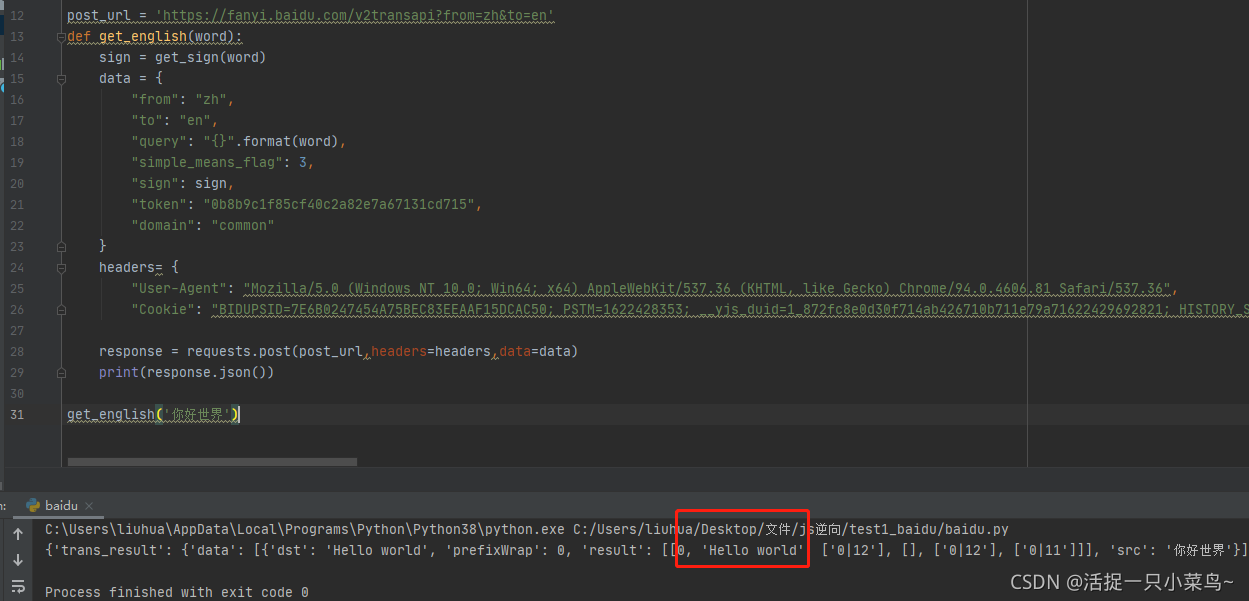Click fold end marker at line 29
Image resolution: width=1249 pixels, height=601 pixels.
click(61, 372)
